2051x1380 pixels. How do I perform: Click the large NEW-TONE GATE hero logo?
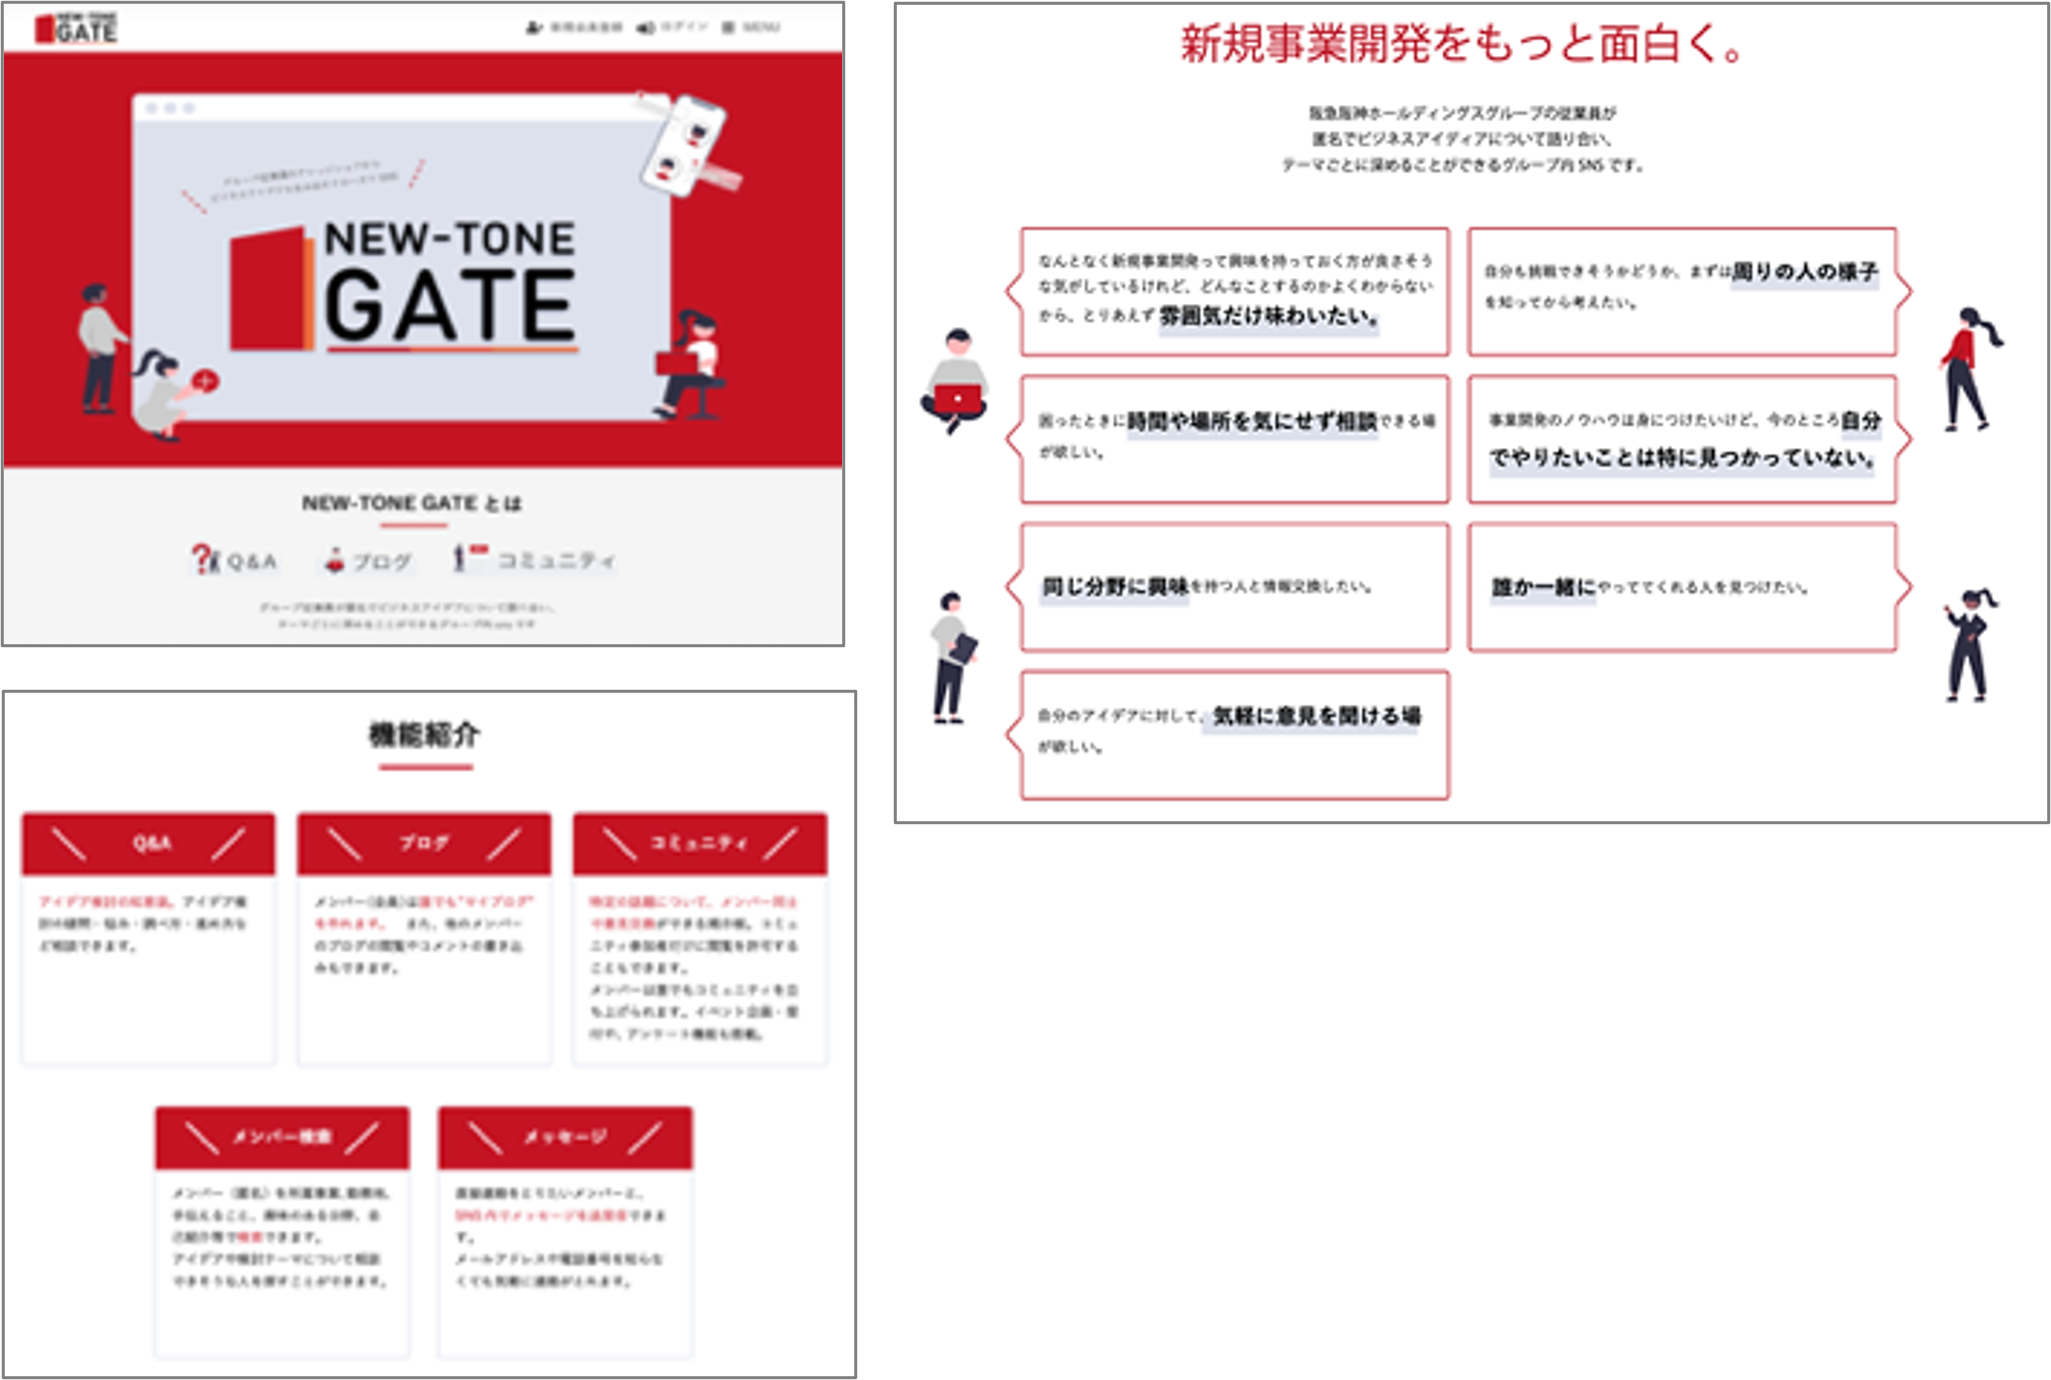(404, 290)
